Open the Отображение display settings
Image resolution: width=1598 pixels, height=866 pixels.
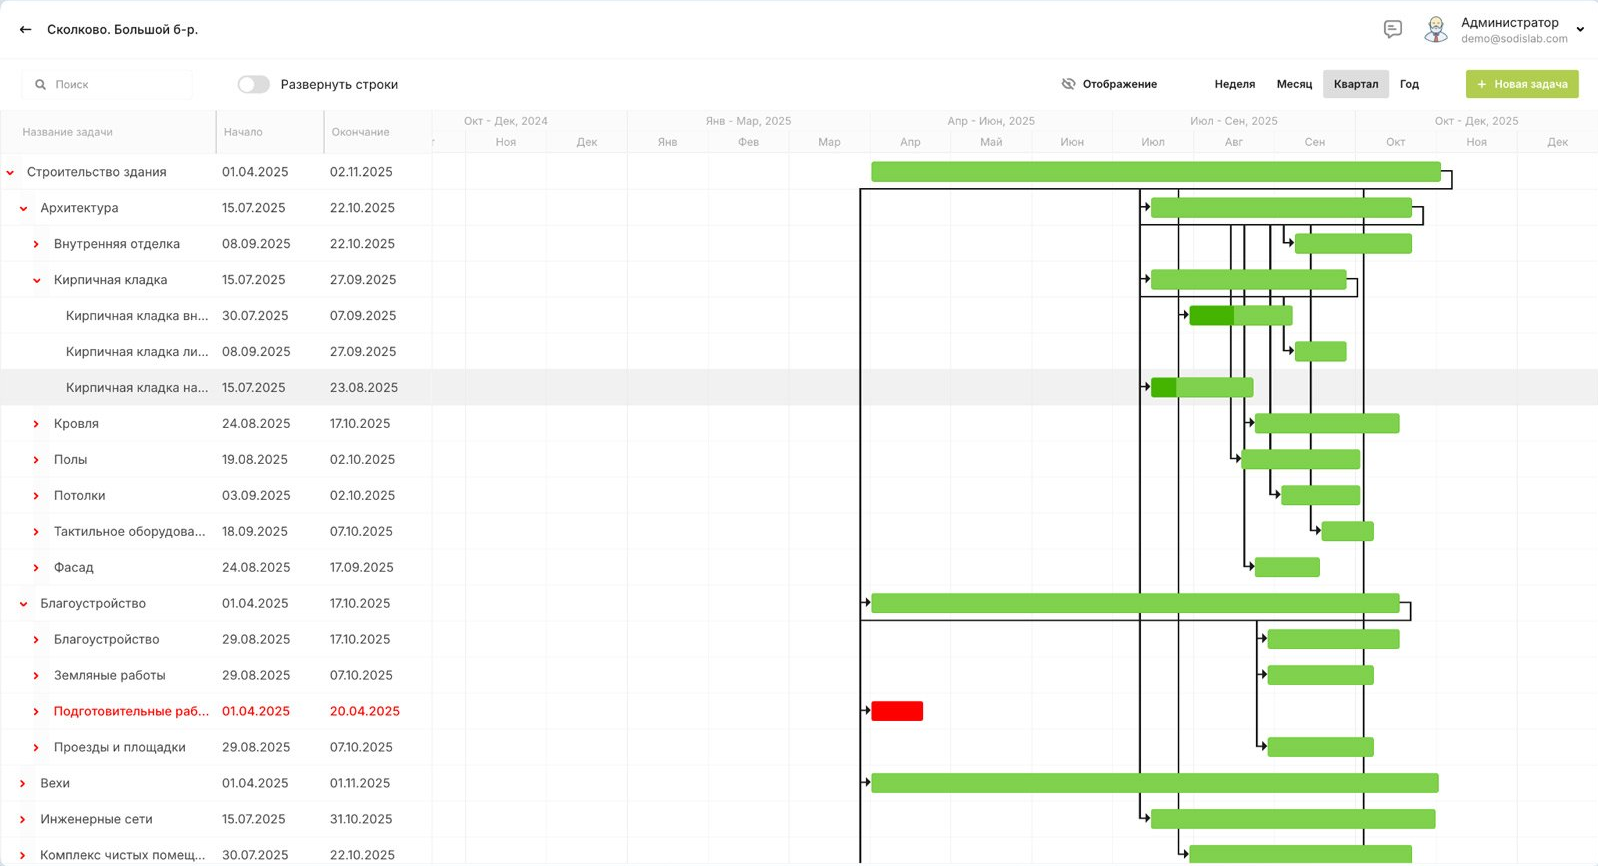[1119, 84]
